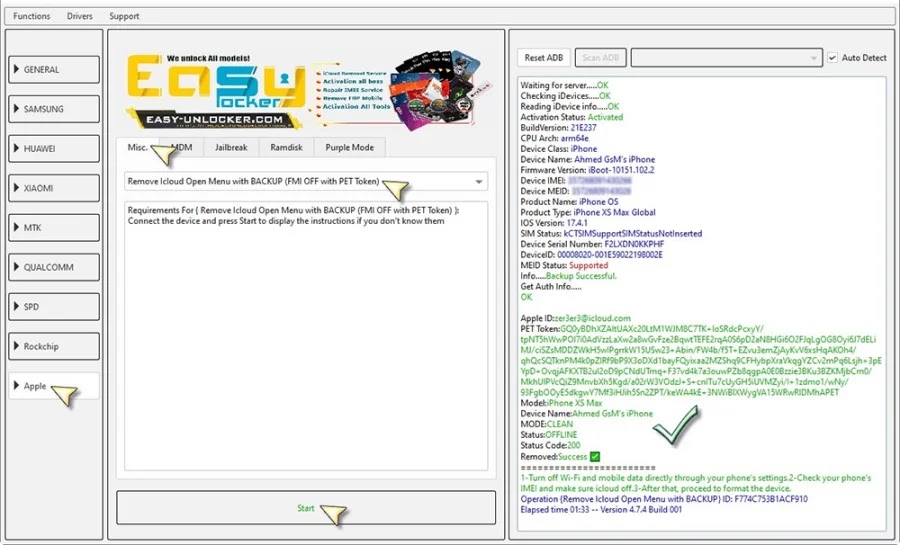Switch to the MDM tab
Image resolution: width=900 pixels, height=545 pixels.
tap(182, 147)
